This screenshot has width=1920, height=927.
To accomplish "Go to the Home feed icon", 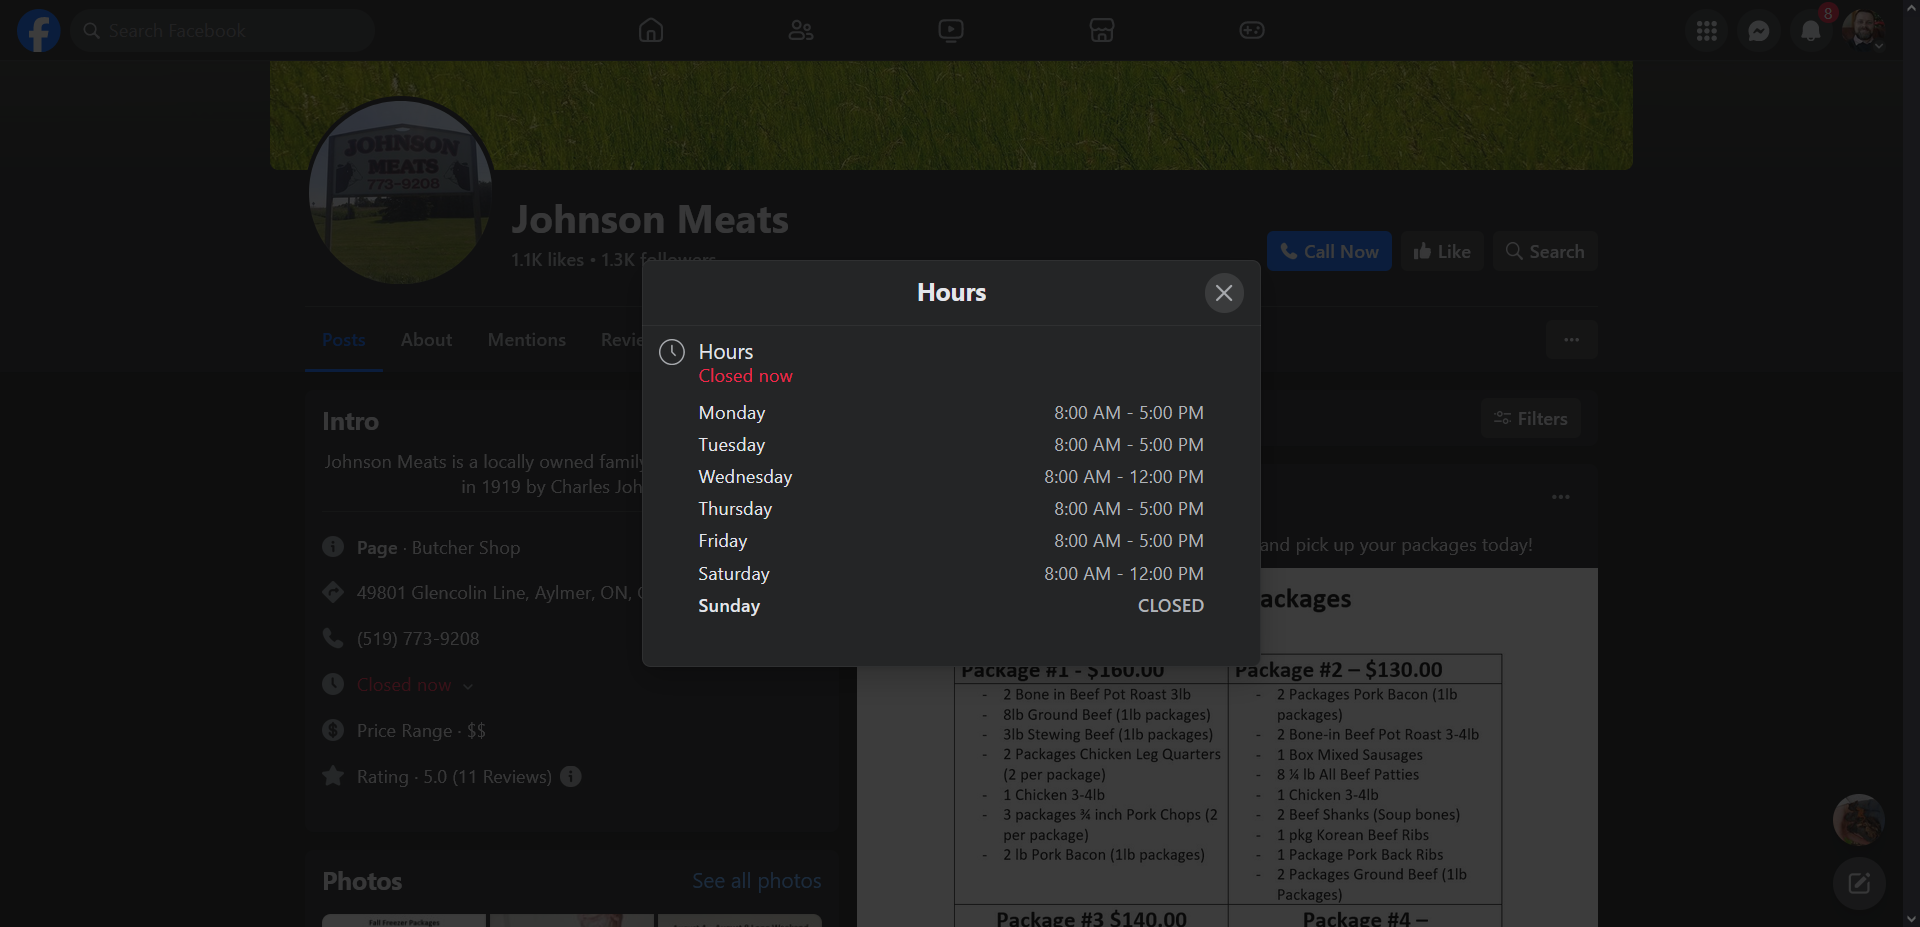I will coord(651,30).
